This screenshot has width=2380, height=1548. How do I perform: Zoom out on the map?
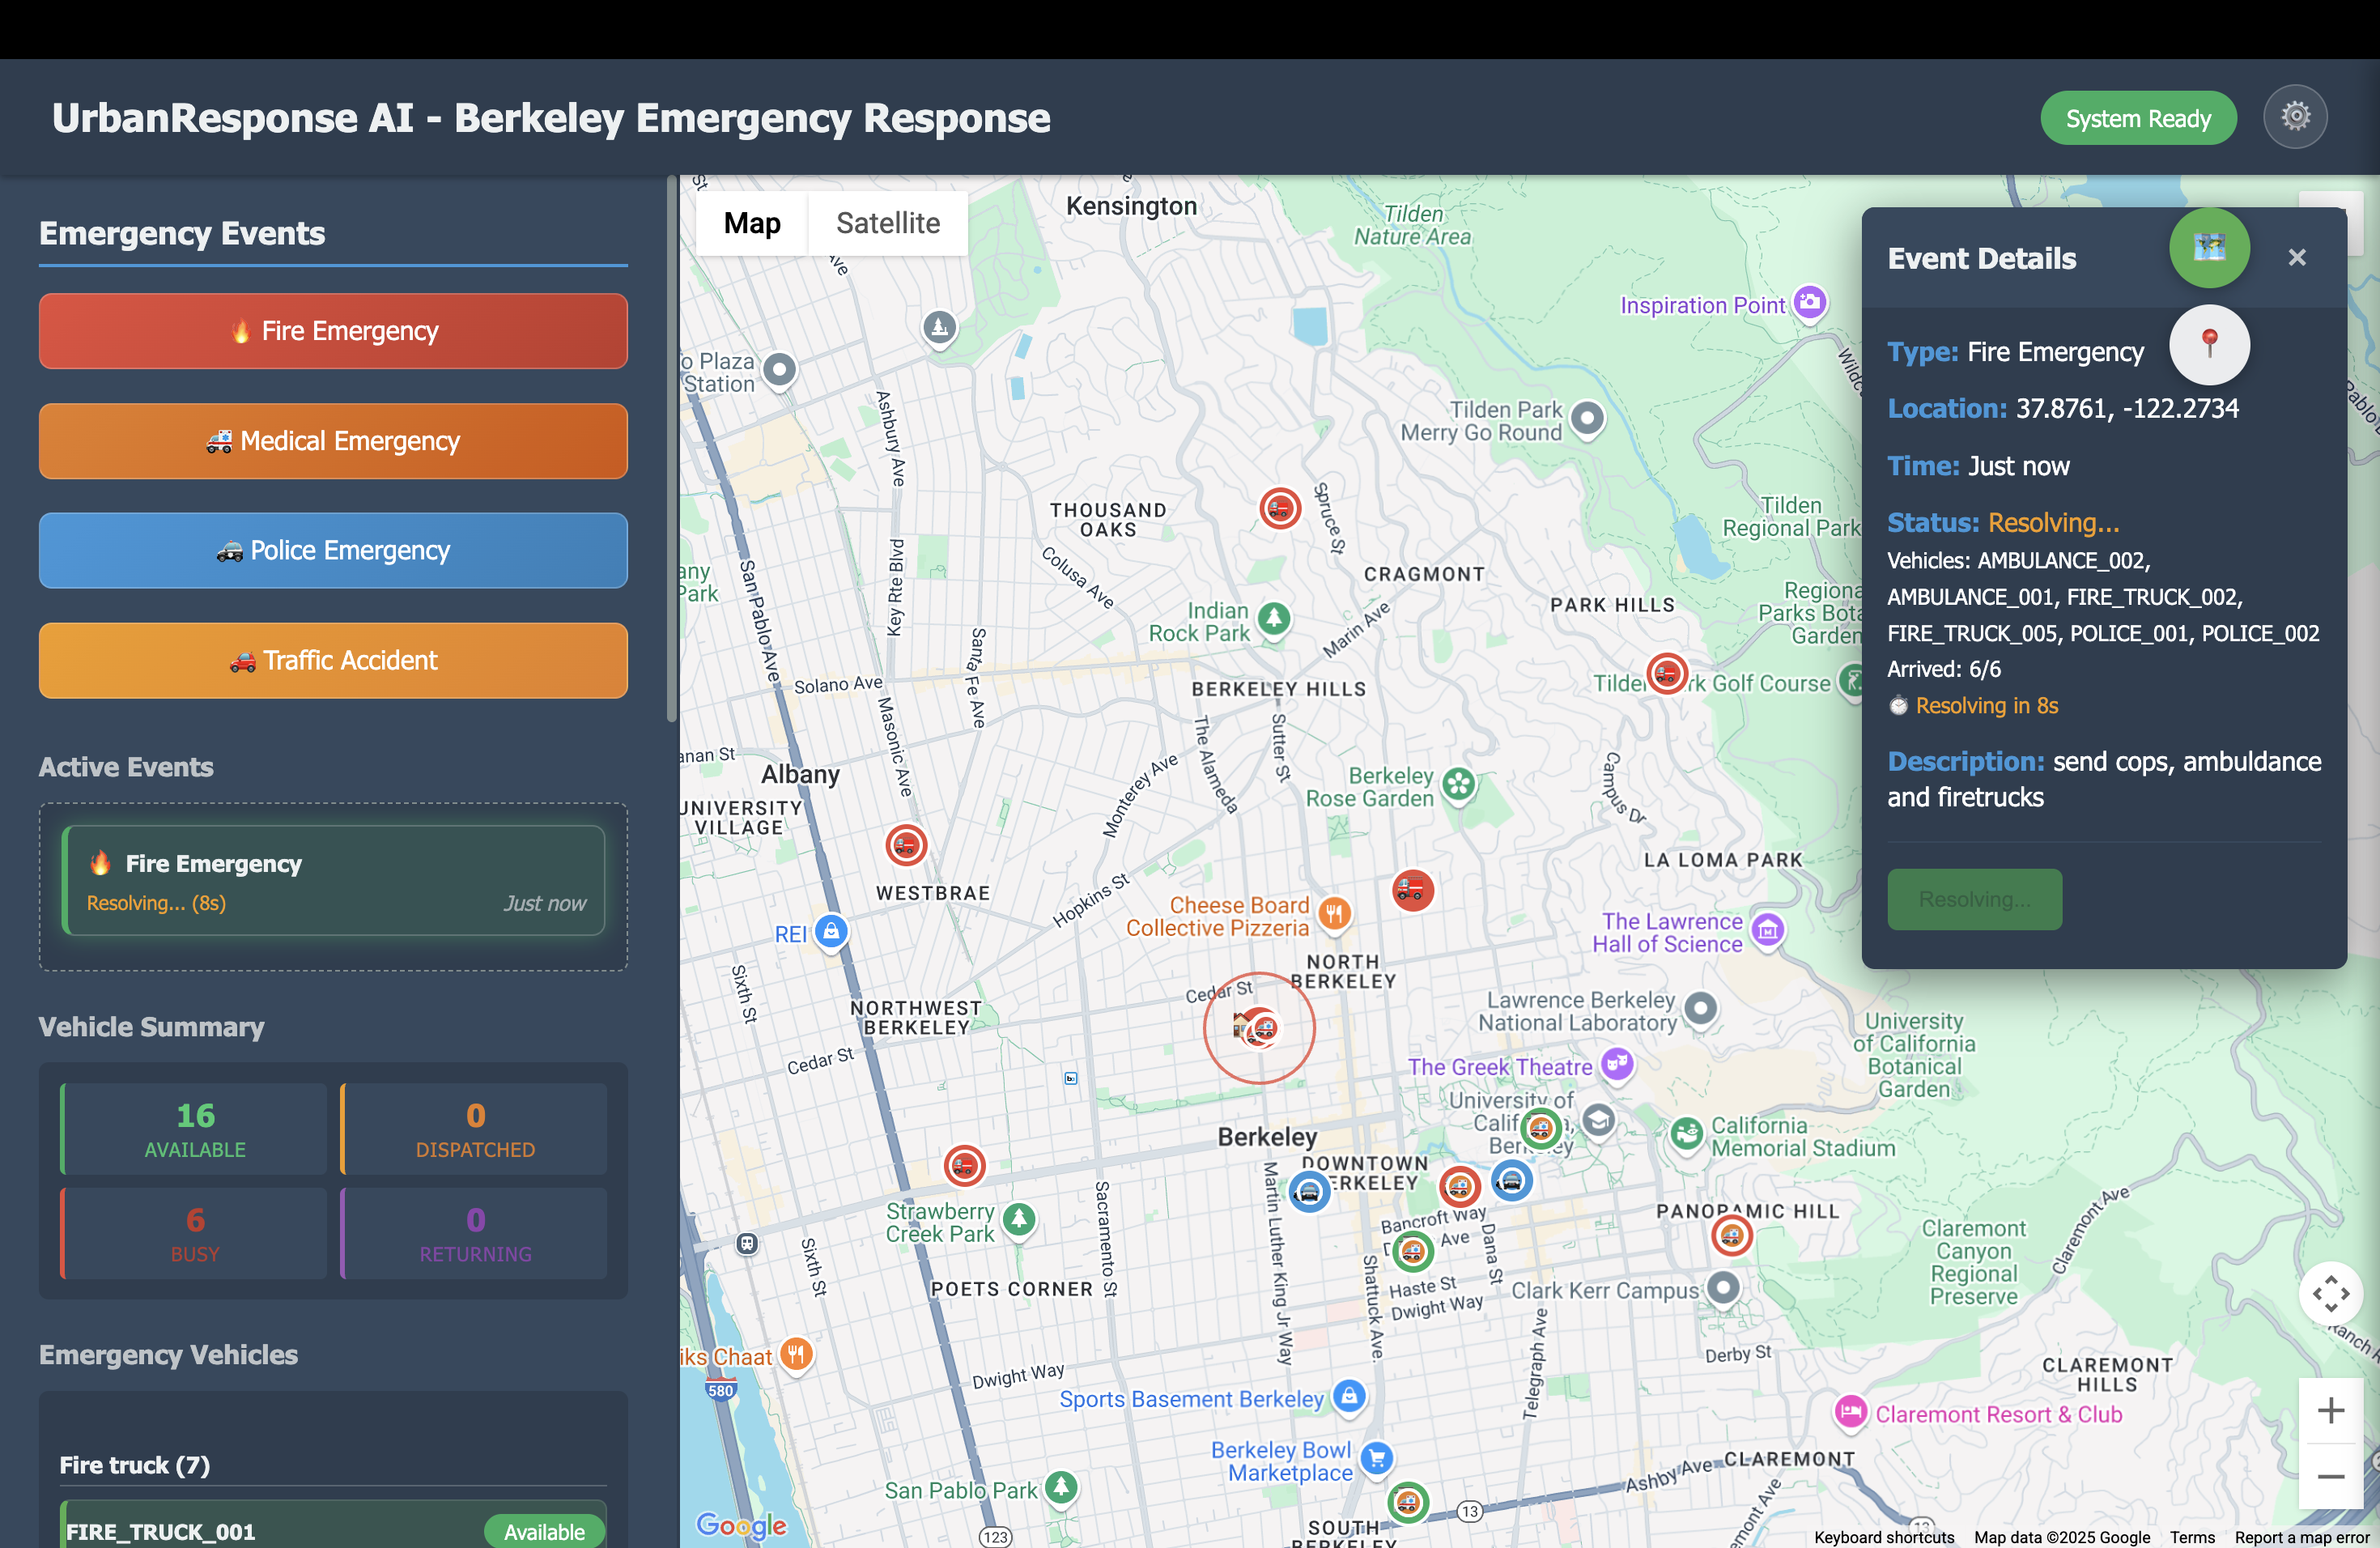2330,1476
